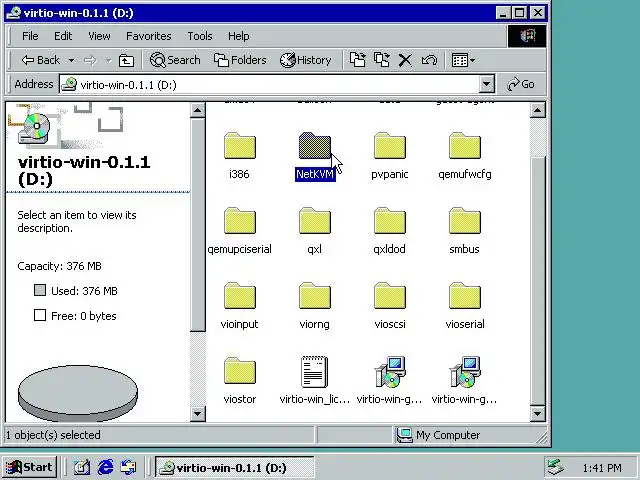
Task: Launch Internet Explorer from Quick Launch
Action: [105, 467]
